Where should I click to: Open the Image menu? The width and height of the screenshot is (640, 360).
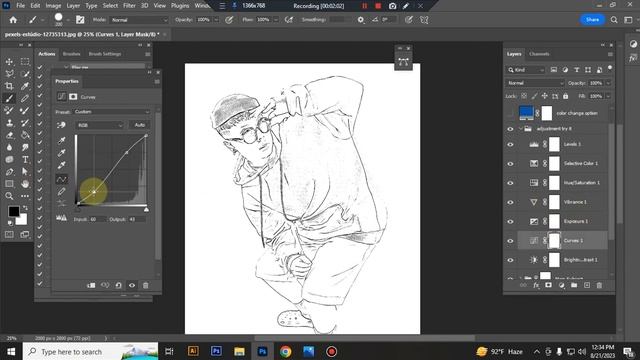click(53, 6)
